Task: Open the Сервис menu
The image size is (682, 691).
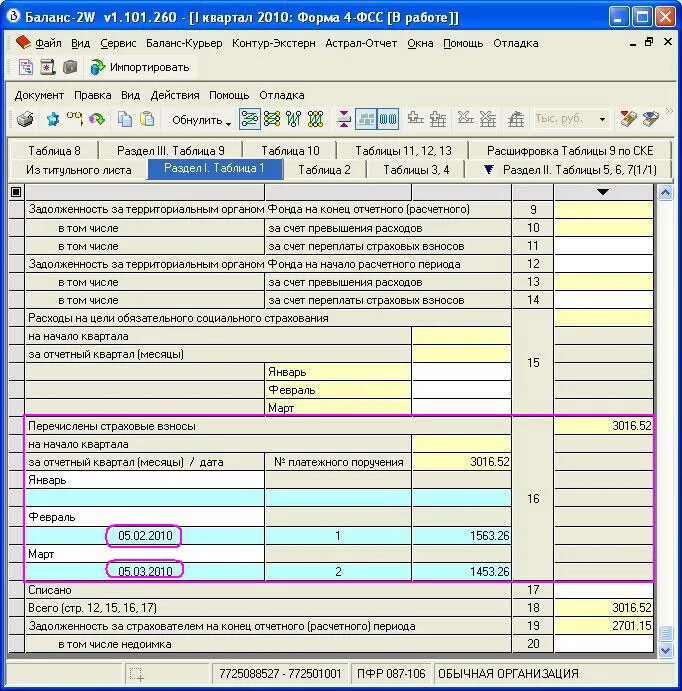Action: pos(118,43)
